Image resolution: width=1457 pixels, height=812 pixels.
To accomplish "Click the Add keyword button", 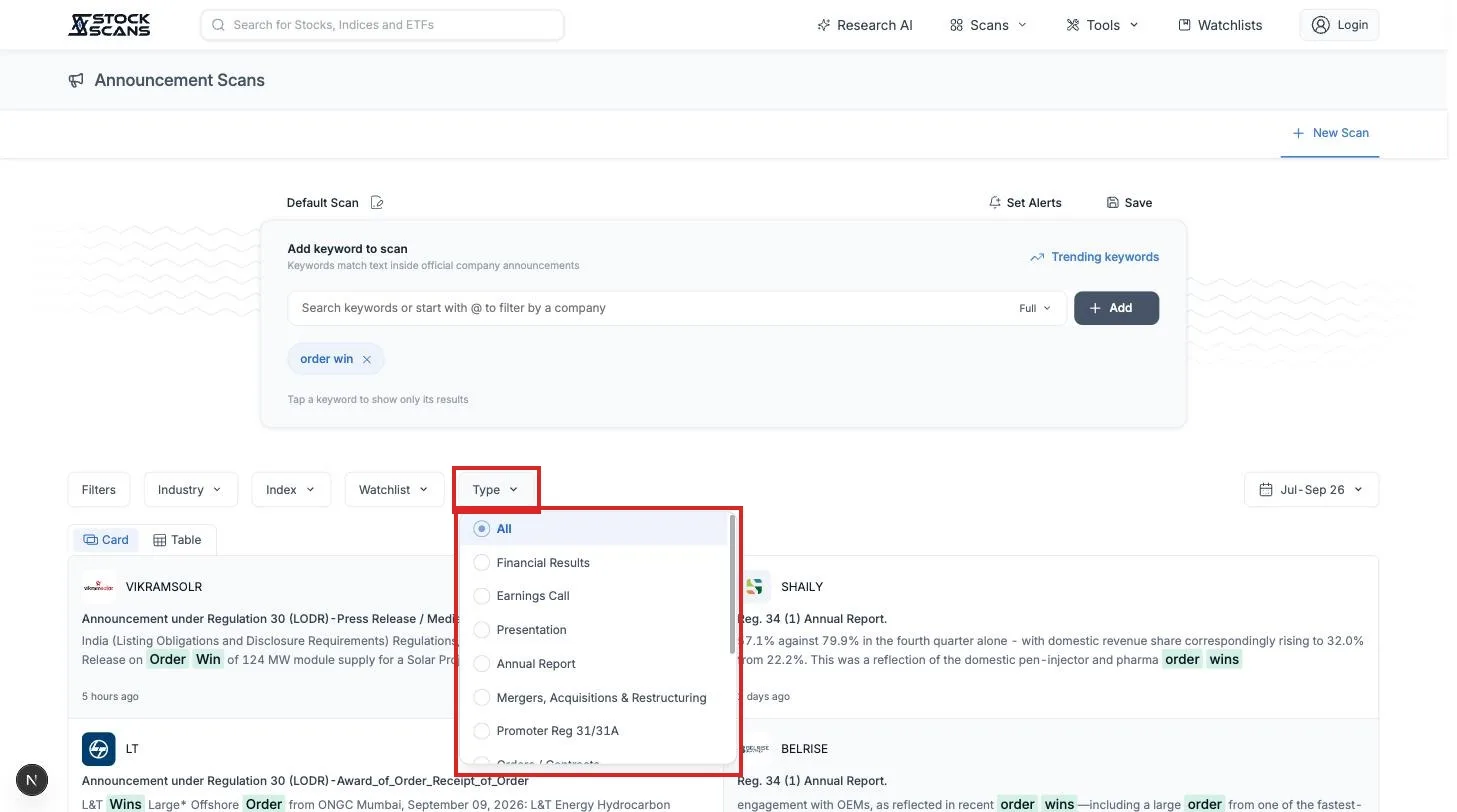I will [1116, 308].
